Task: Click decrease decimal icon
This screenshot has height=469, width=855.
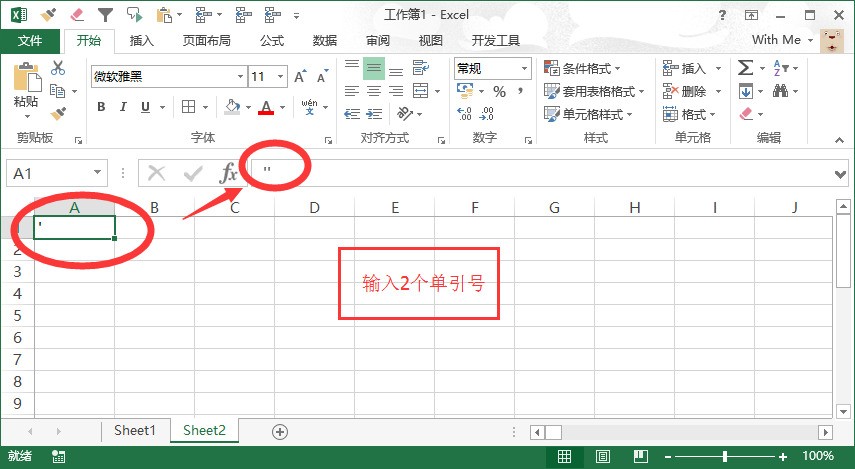Action: coord(487,114)
